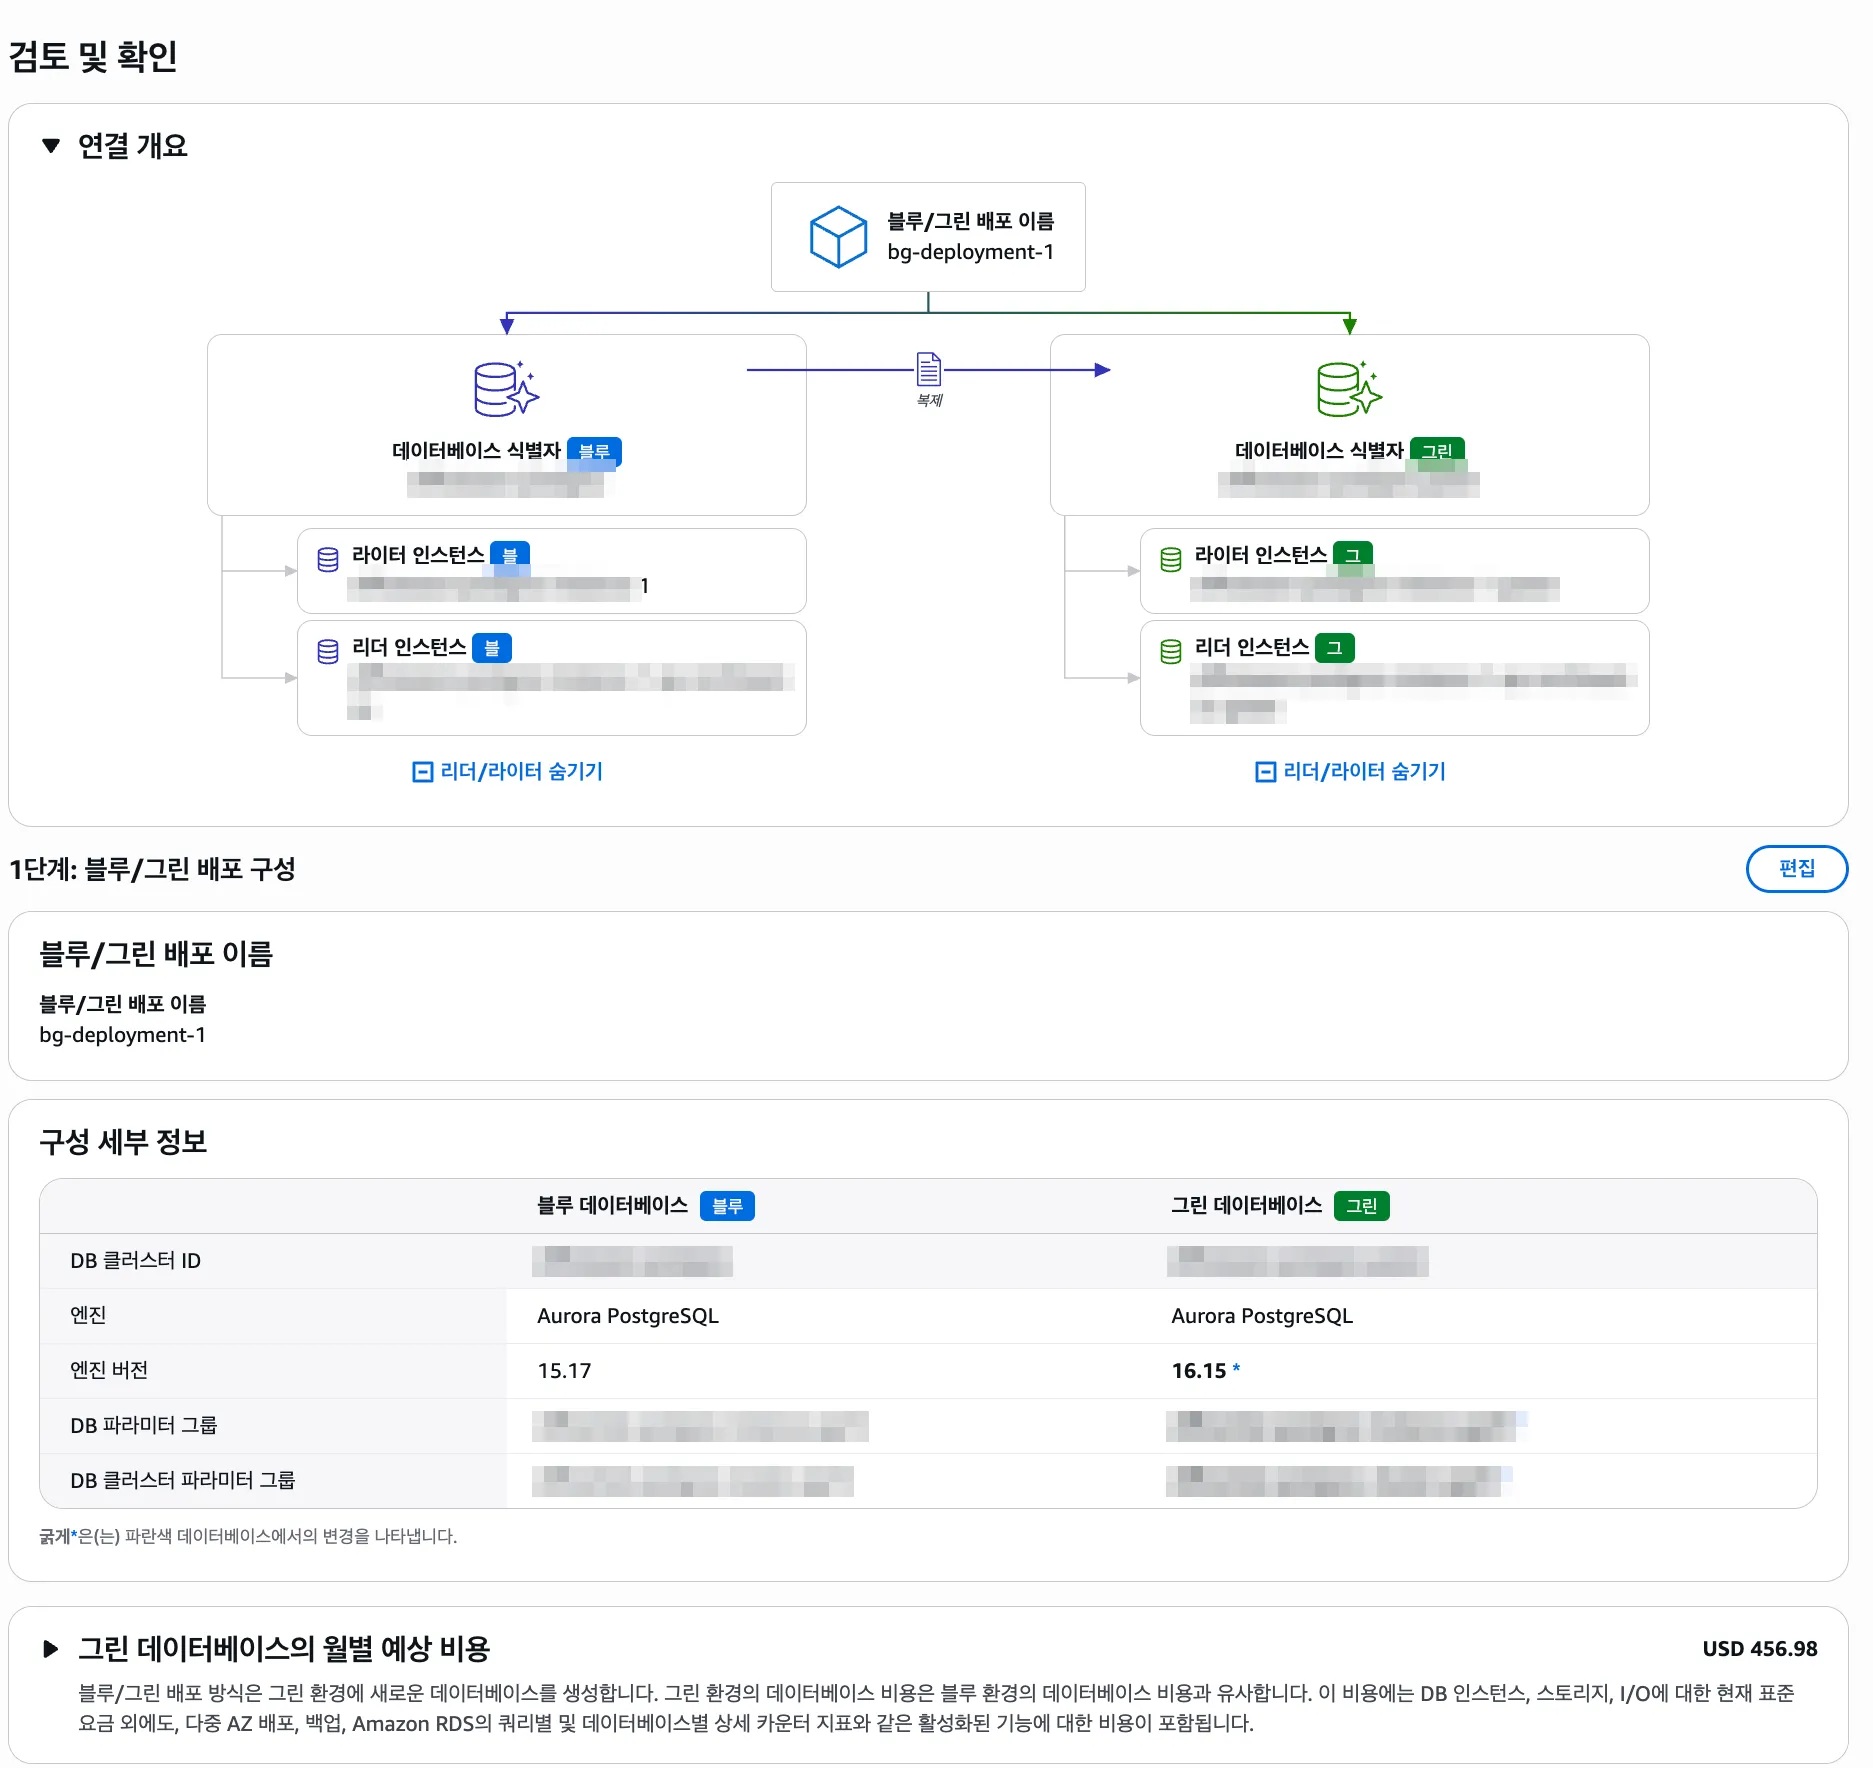Click the green 라이터 인스턴스 database icon
1873x1768 pixels.
pos(1171,560)
